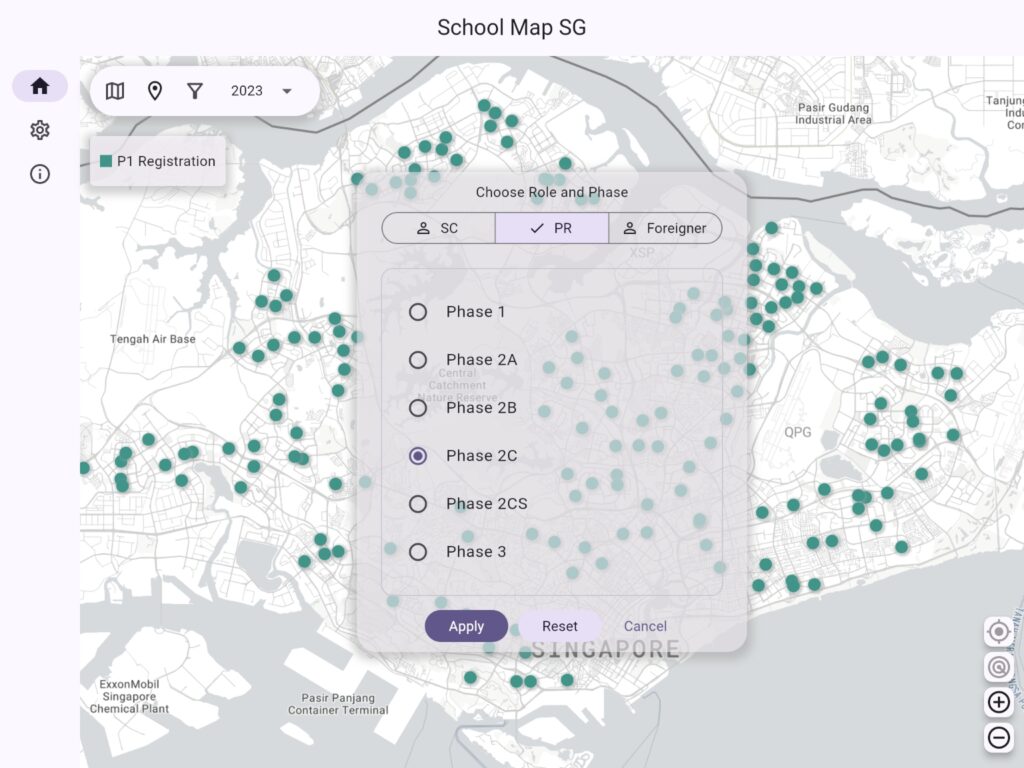1024x768 pixels.
Task: Click the location pin icon in toolbar
Action: coord(155,91)
